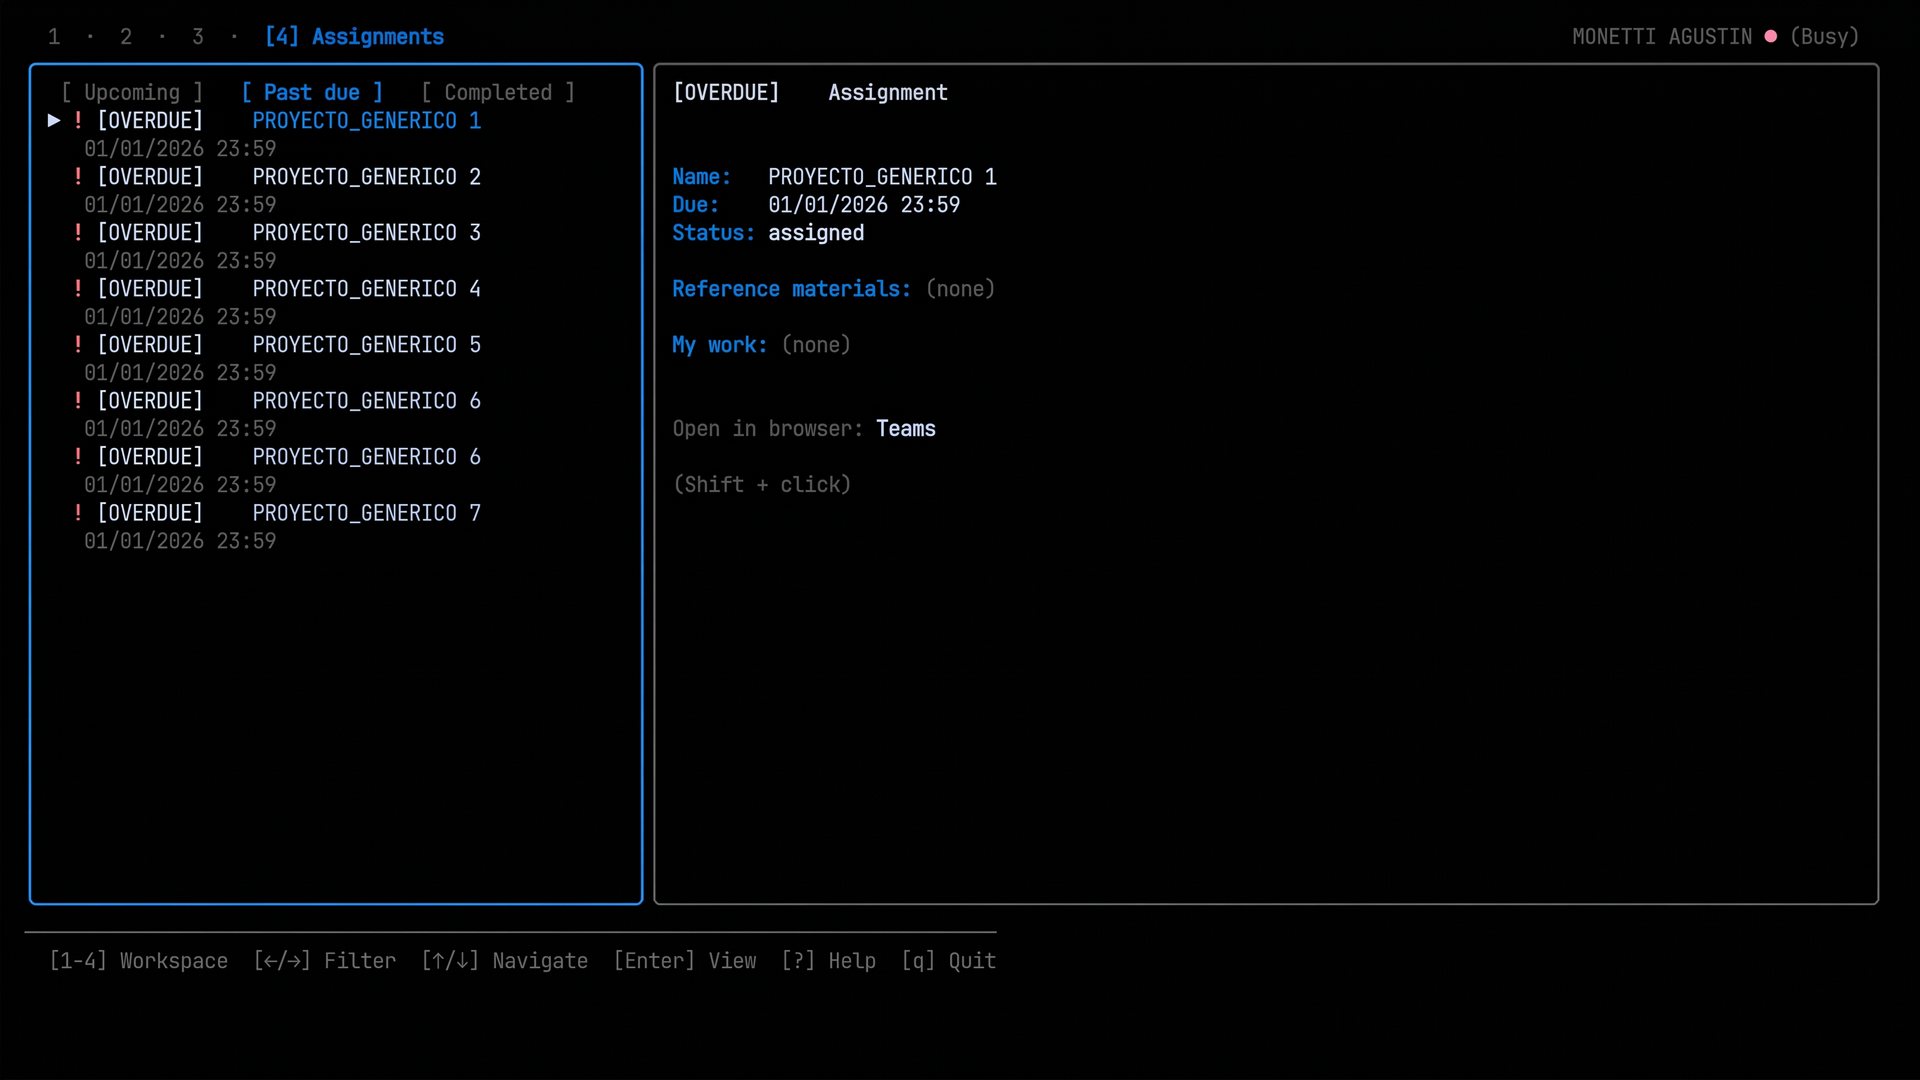Click the [1-4] Workspace hint

[138, 961]
